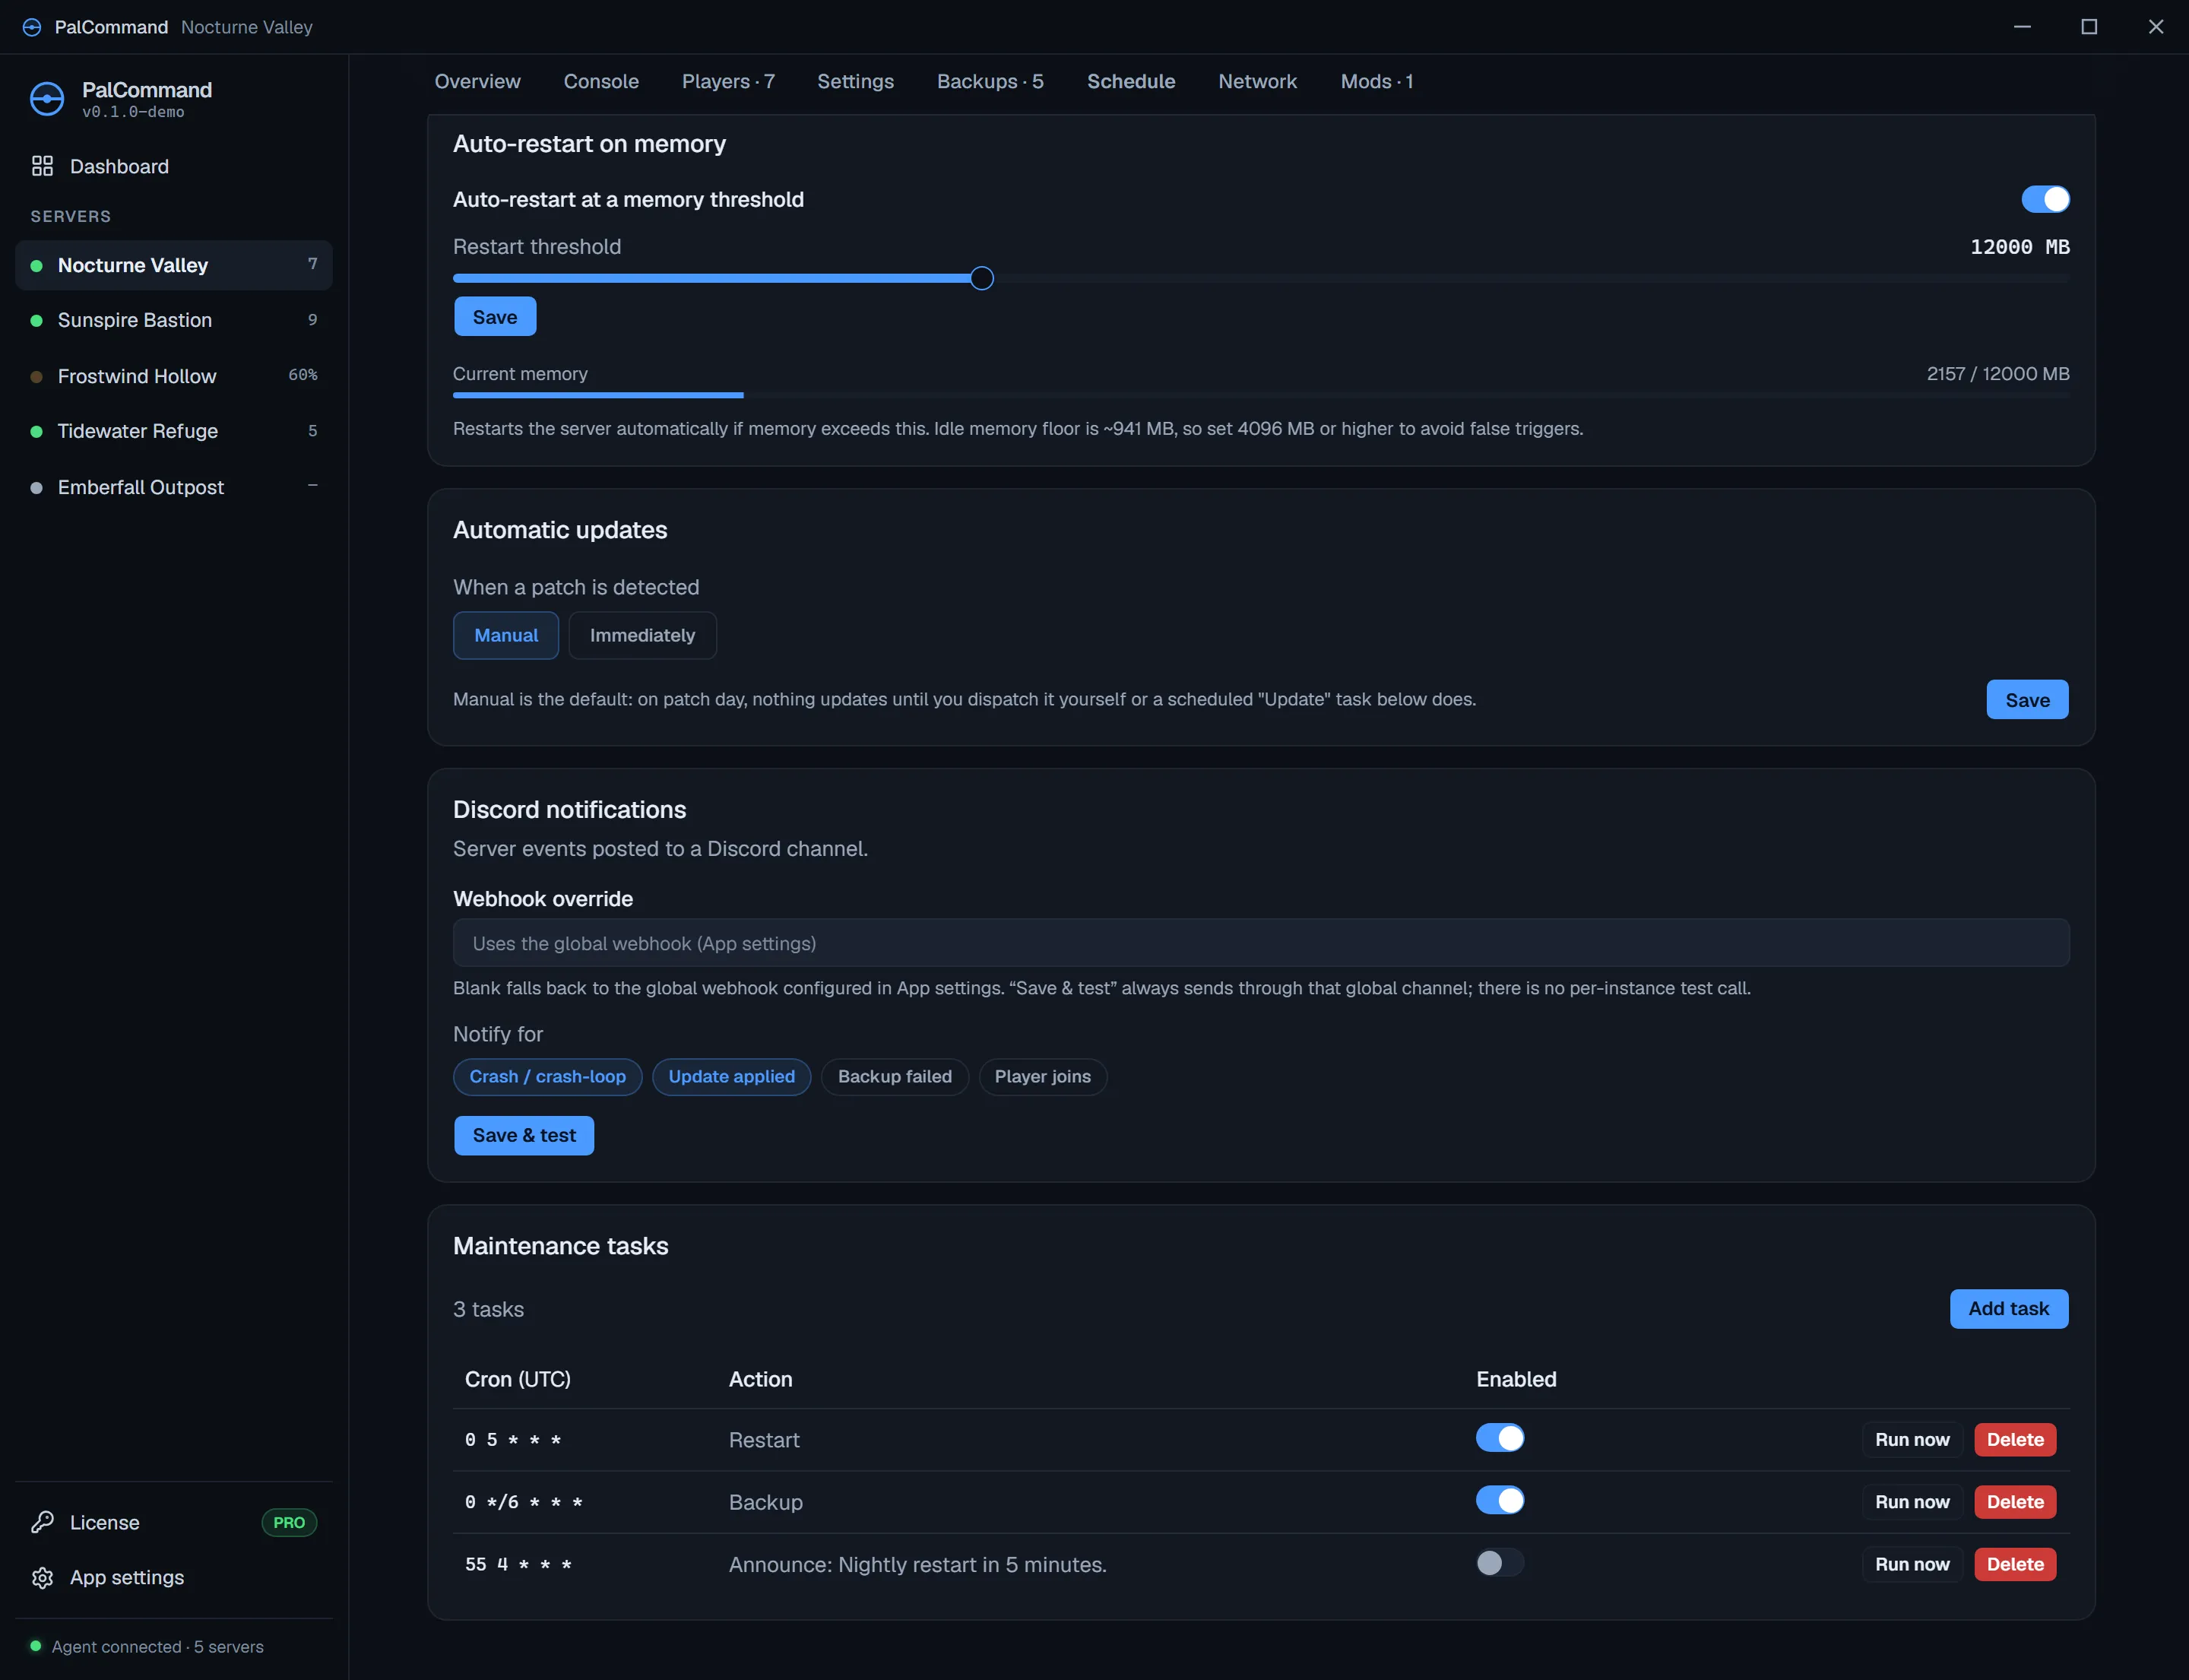Screen dimensions: 2189x1680
Task: Click the App settings gear icon
Action: click(42, 1577)
